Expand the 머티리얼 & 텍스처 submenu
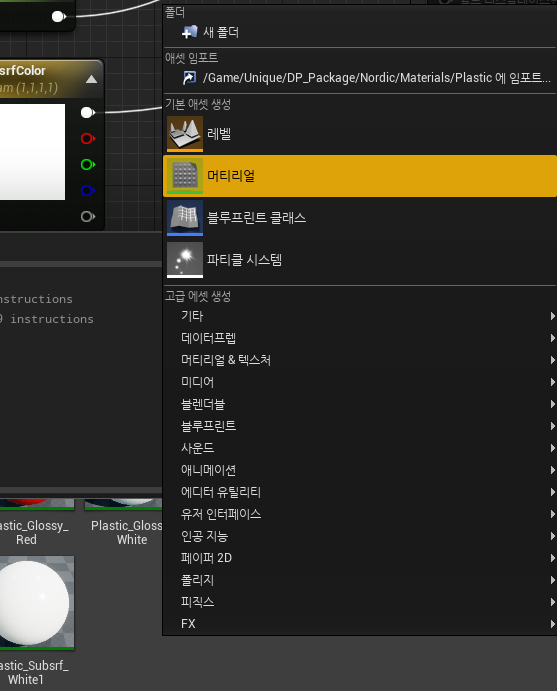557x691 pixels. point(360,360)
